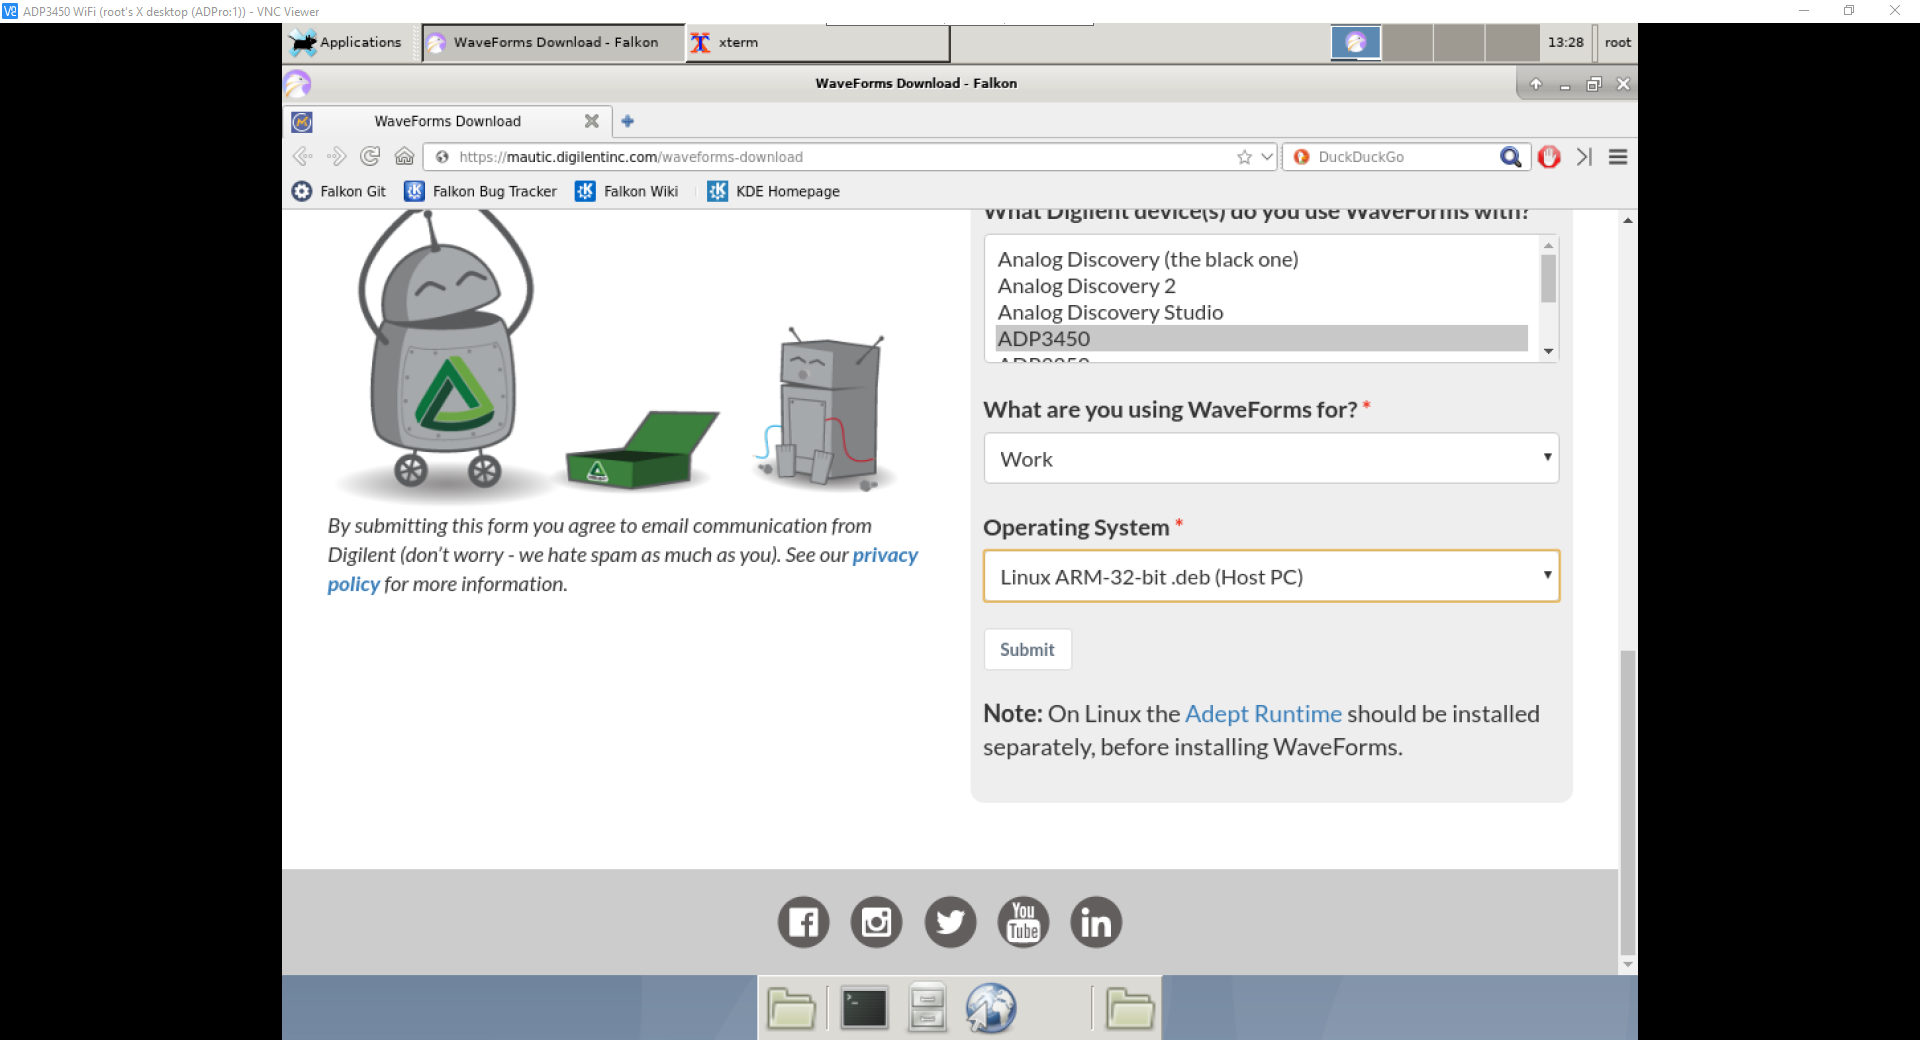This screenshot has width=1920, height=1040.
Task: Click the Submit button
Action: (1027, 649)
